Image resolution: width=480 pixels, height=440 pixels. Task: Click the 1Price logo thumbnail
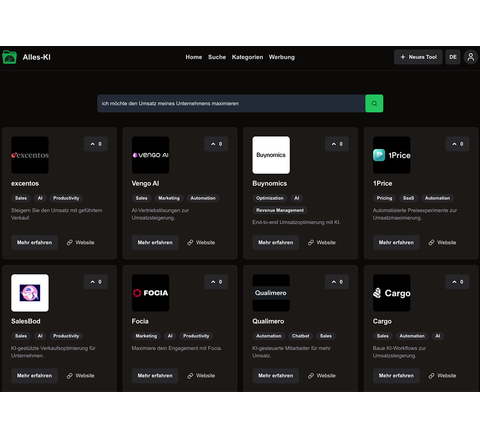(x=391, y=155)
